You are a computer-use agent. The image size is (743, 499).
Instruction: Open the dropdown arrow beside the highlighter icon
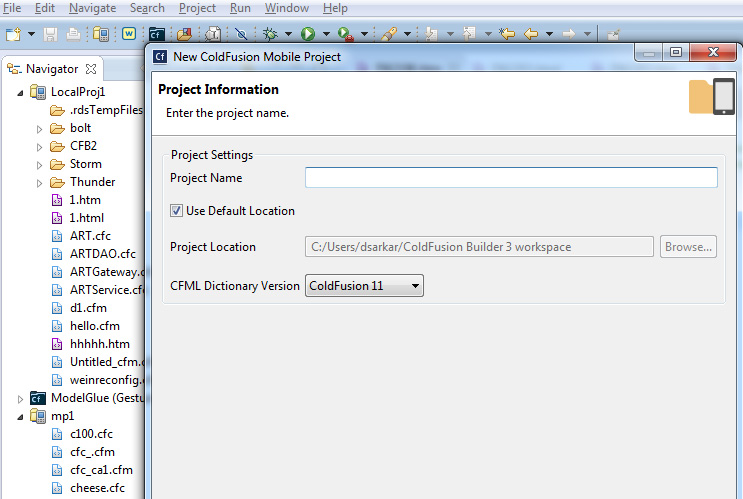point(407,34)
